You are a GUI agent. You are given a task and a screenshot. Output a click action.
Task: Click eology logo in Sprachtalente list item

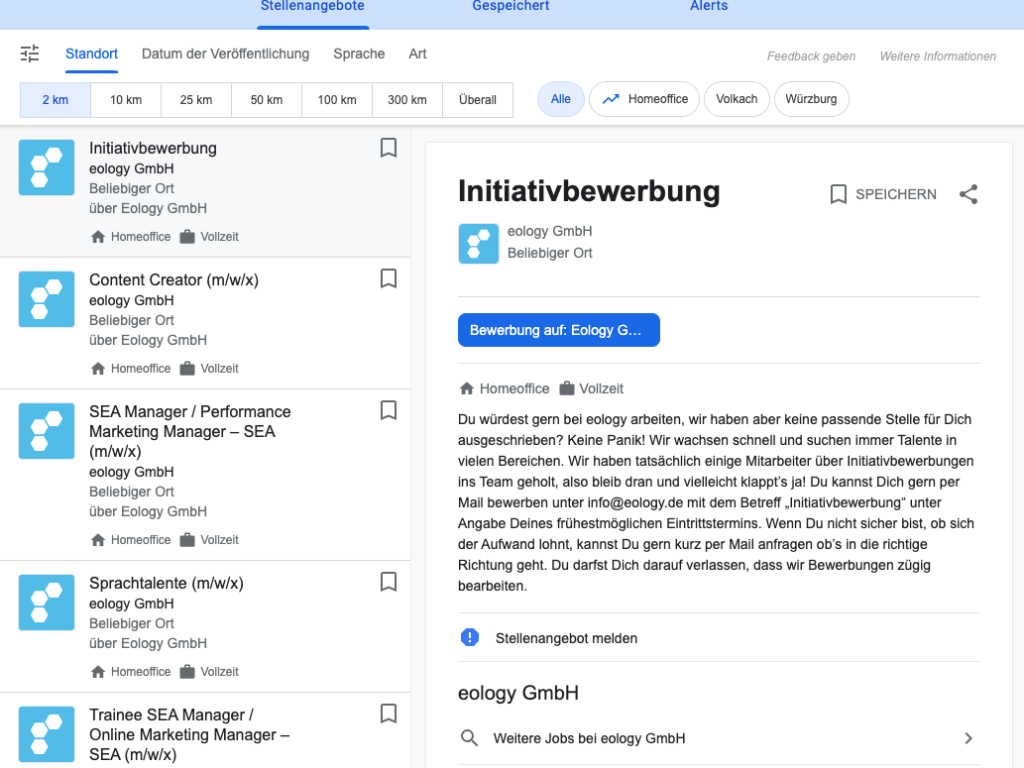(46, 602)
